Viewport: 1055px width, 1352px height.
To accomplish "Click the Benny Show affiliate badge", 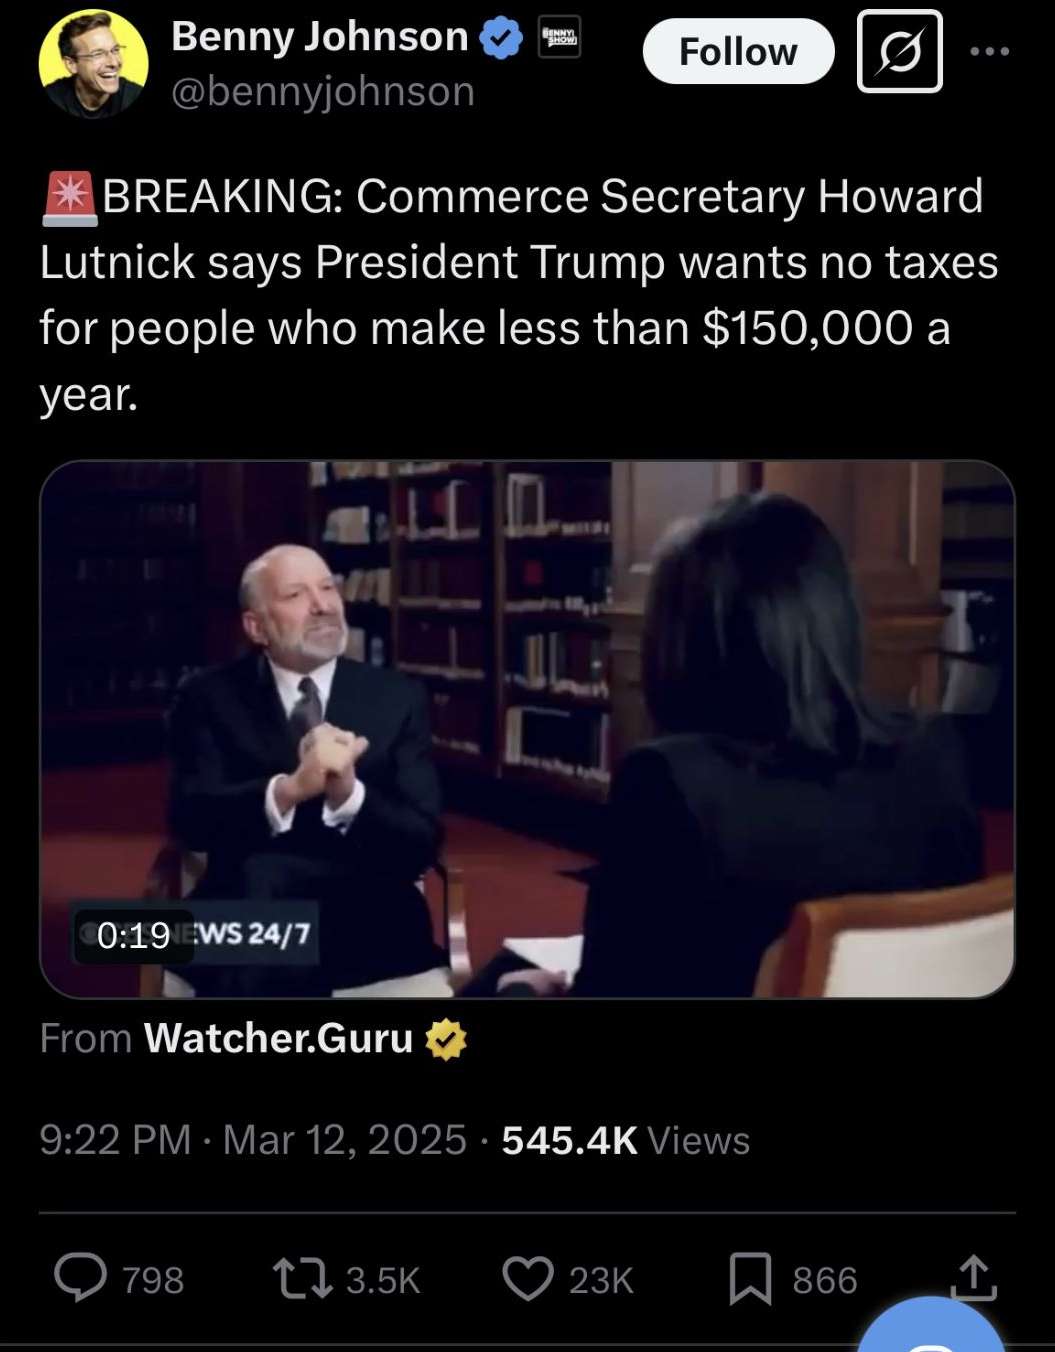I will coord(559,38).
